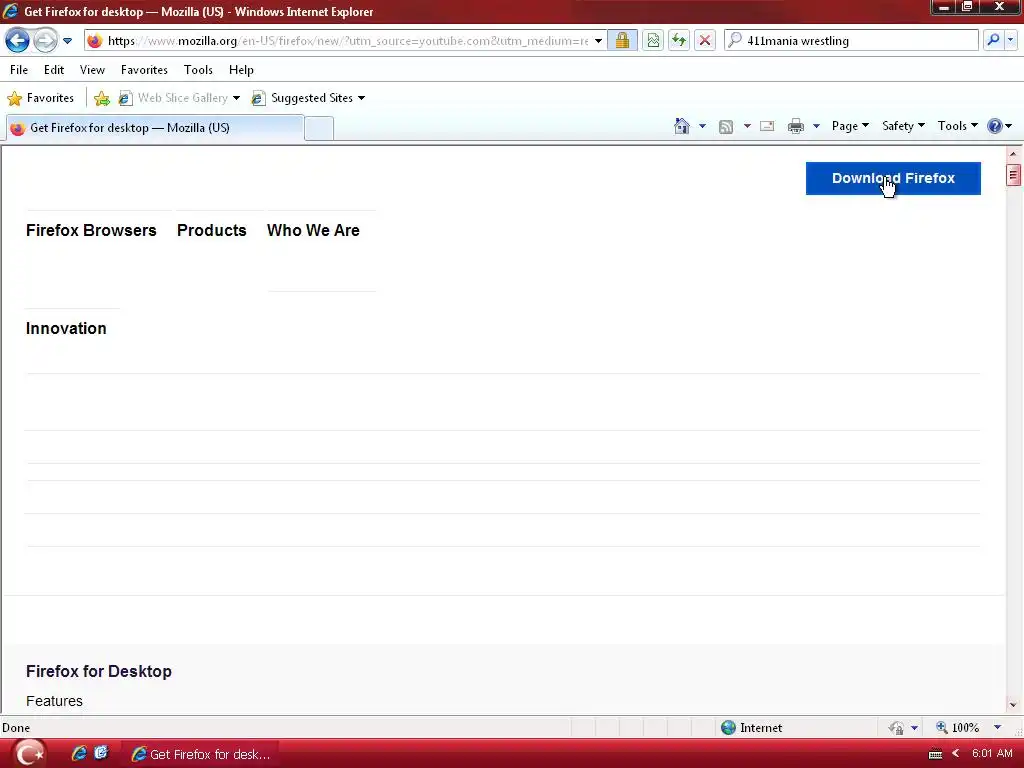
Task: Open Web Slice Gallery
Action: coord(179,98)
